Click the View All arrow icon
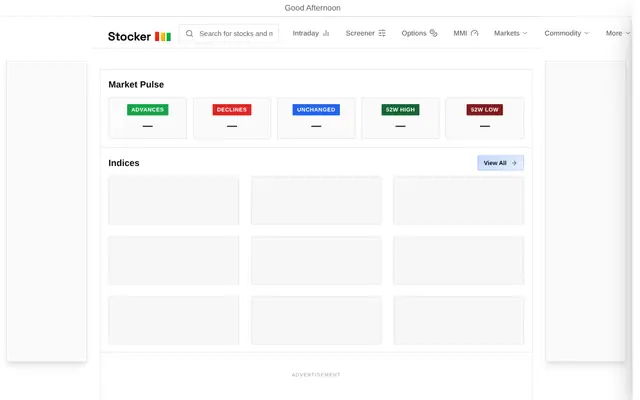The image size is (640, 400). [514, 163]
